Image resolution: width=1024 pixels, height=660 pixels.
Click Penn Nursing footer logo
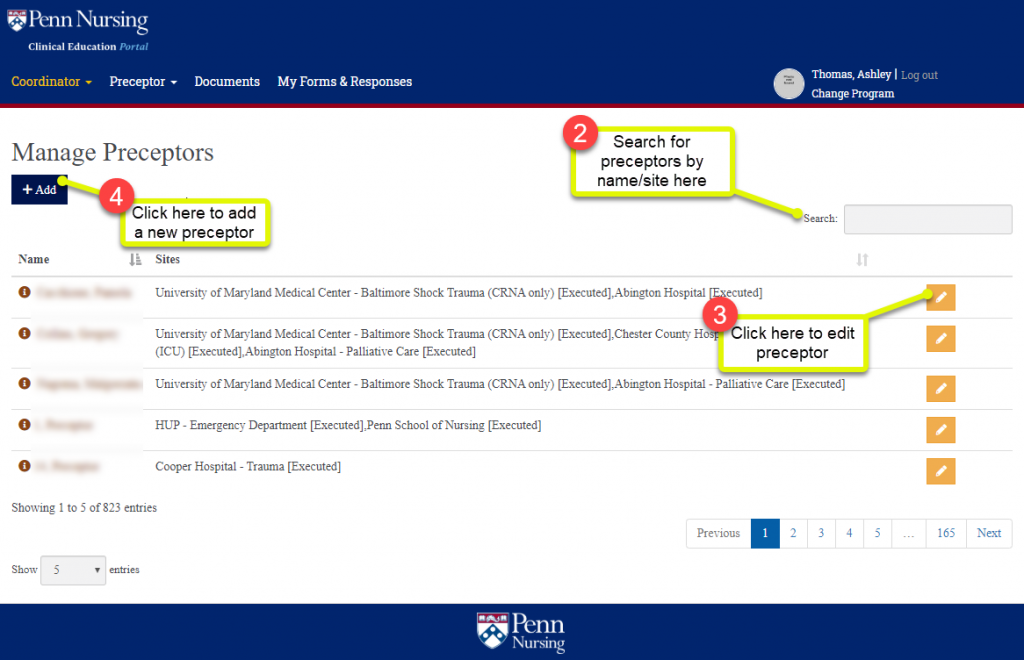click(520, 632)
